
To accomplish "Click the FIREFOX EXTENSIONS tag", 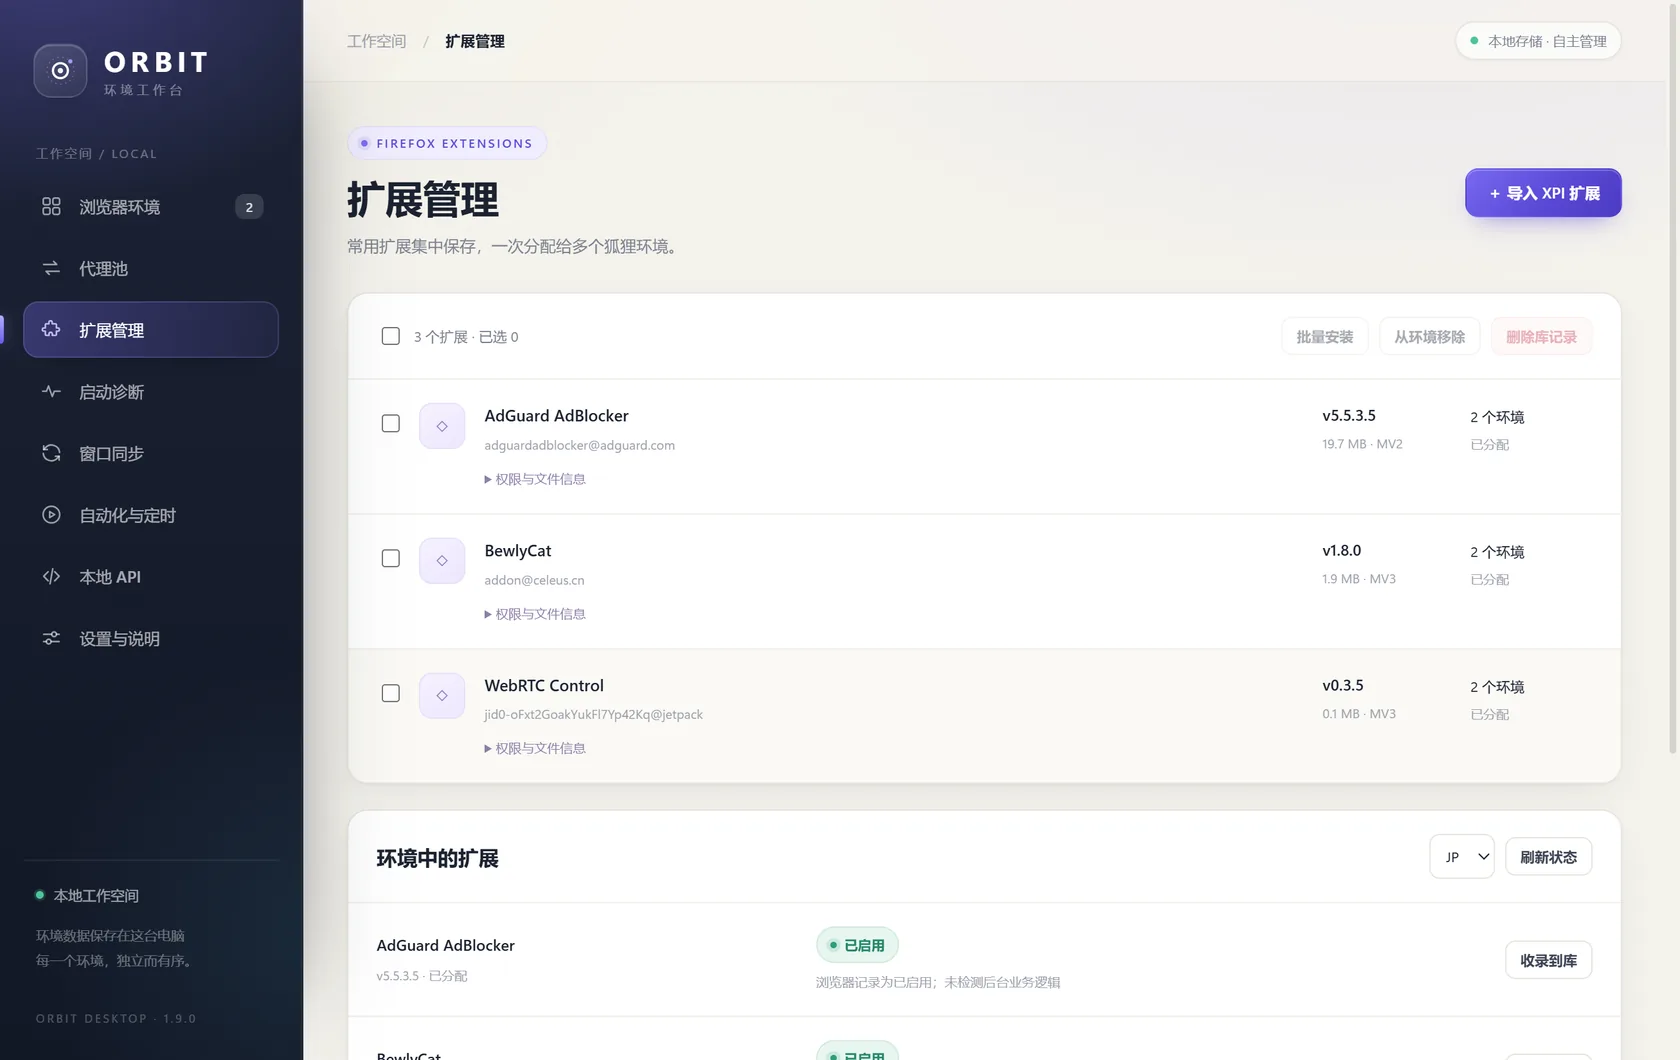I will click(447, 143).
